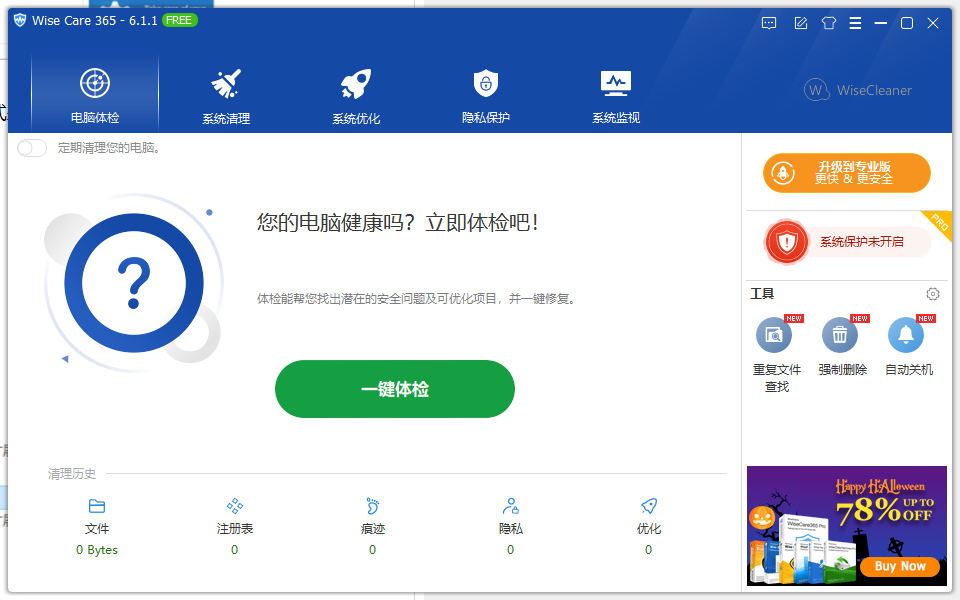Open the tools settings gear icon
The image size is (960, 600).
tap(932, 294)
